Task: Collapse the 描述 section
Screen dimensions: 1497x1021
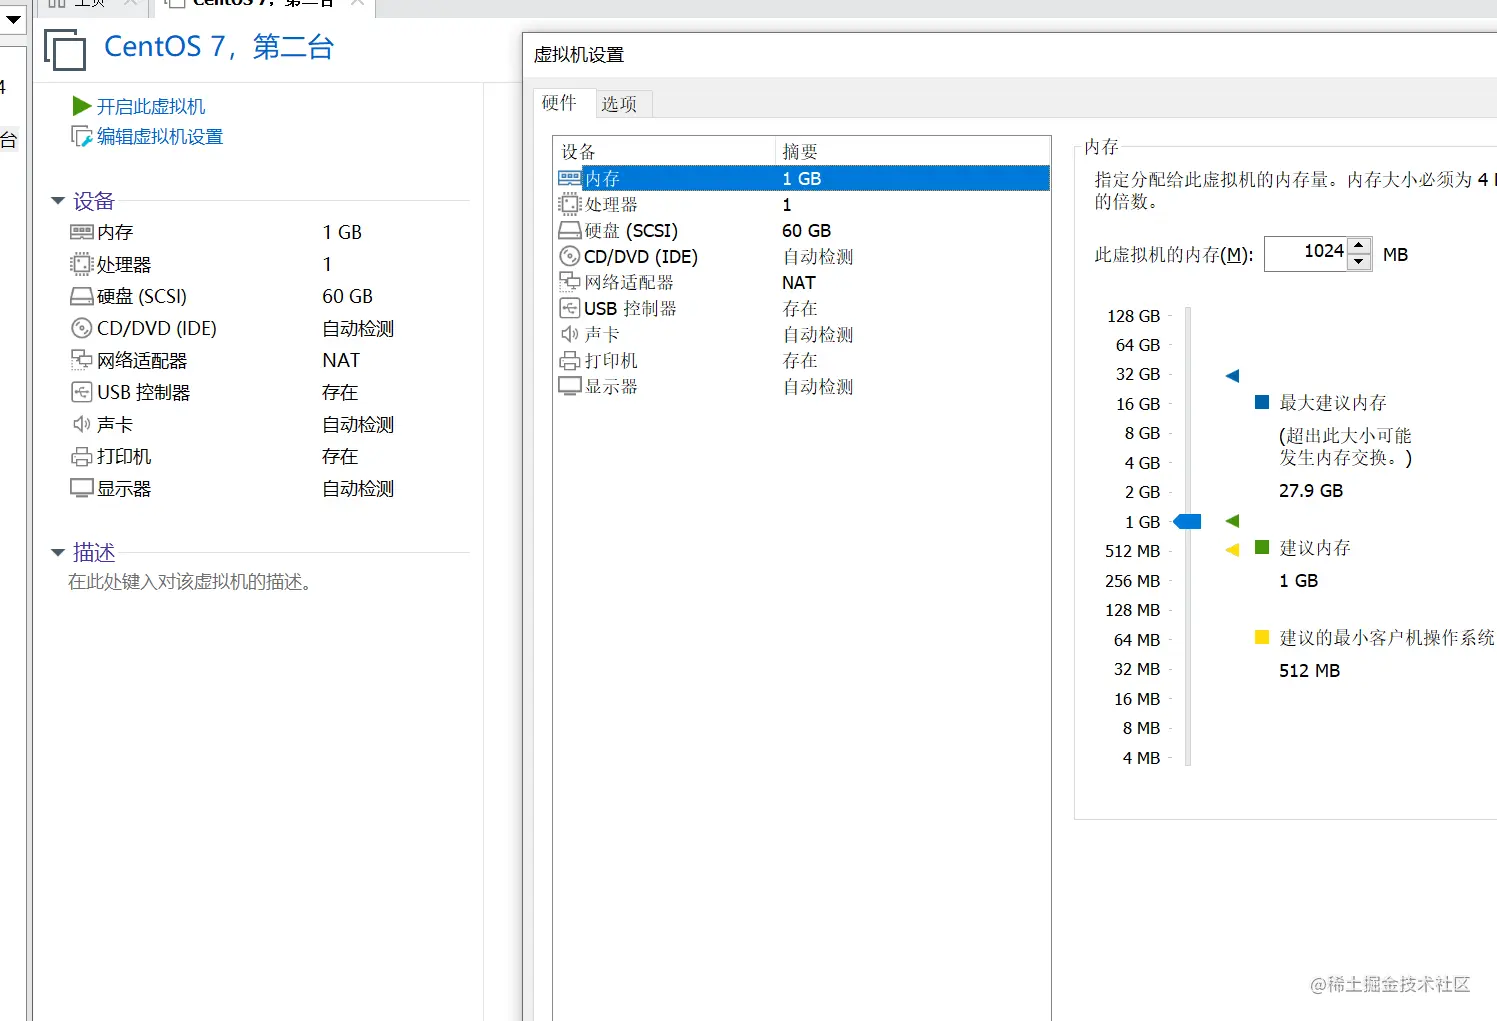Action: [x=58, y=552]
